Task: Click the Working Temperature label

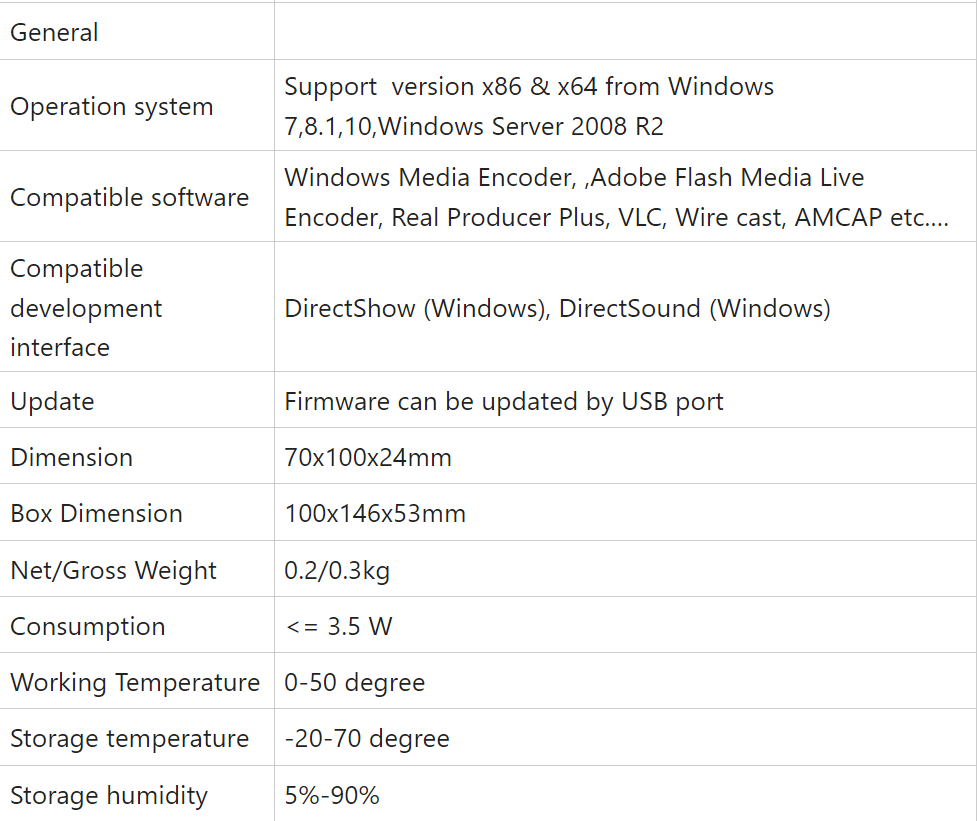Action: coord(135,682)
